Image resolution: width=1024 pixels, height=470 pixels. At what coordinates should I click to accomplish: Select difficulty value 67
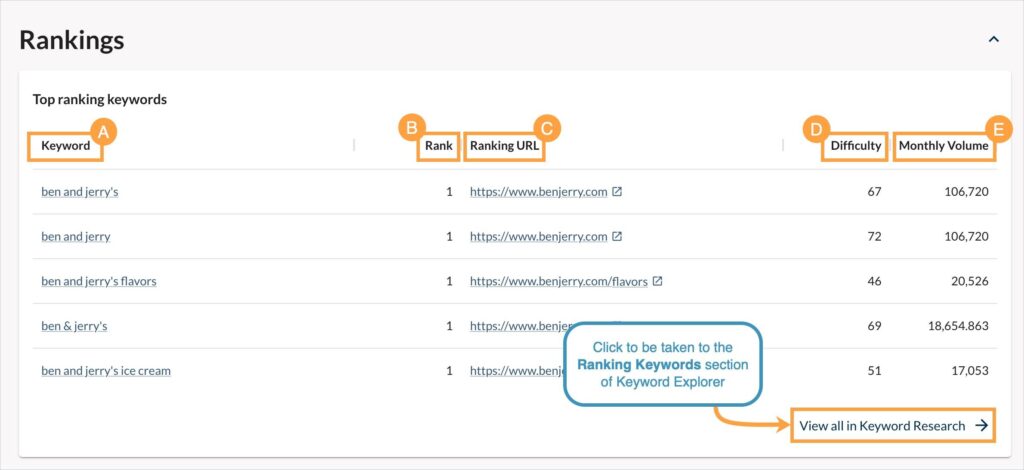874,192
